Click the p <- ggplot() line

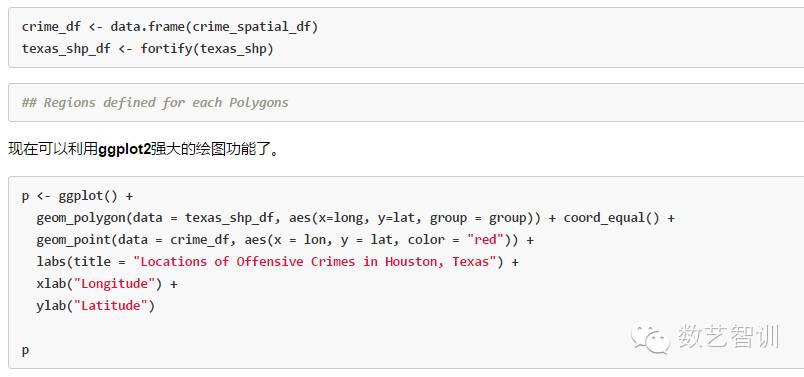pyautogui.click(x=77, y=196)
